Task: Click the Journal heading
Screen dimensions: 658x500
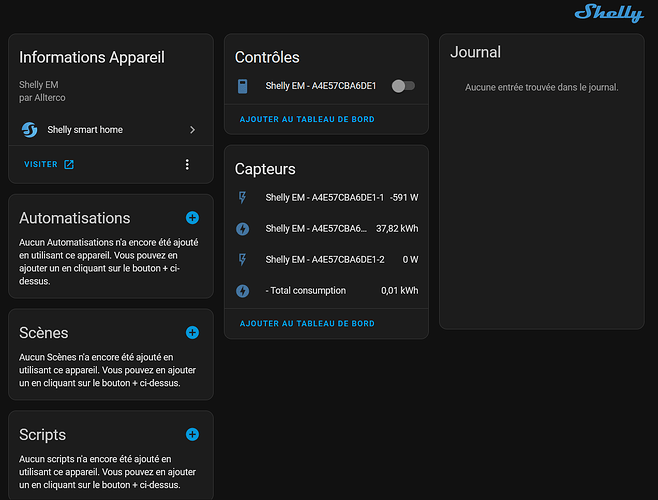Action: tap(475, 52)
